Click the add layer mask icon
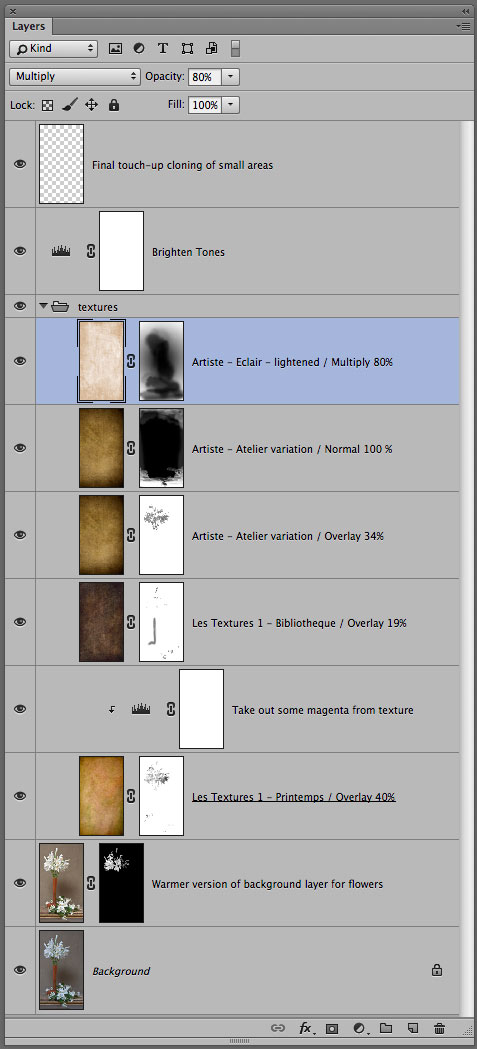Viewport: 477px width, 1049px height. [332, 1028]
